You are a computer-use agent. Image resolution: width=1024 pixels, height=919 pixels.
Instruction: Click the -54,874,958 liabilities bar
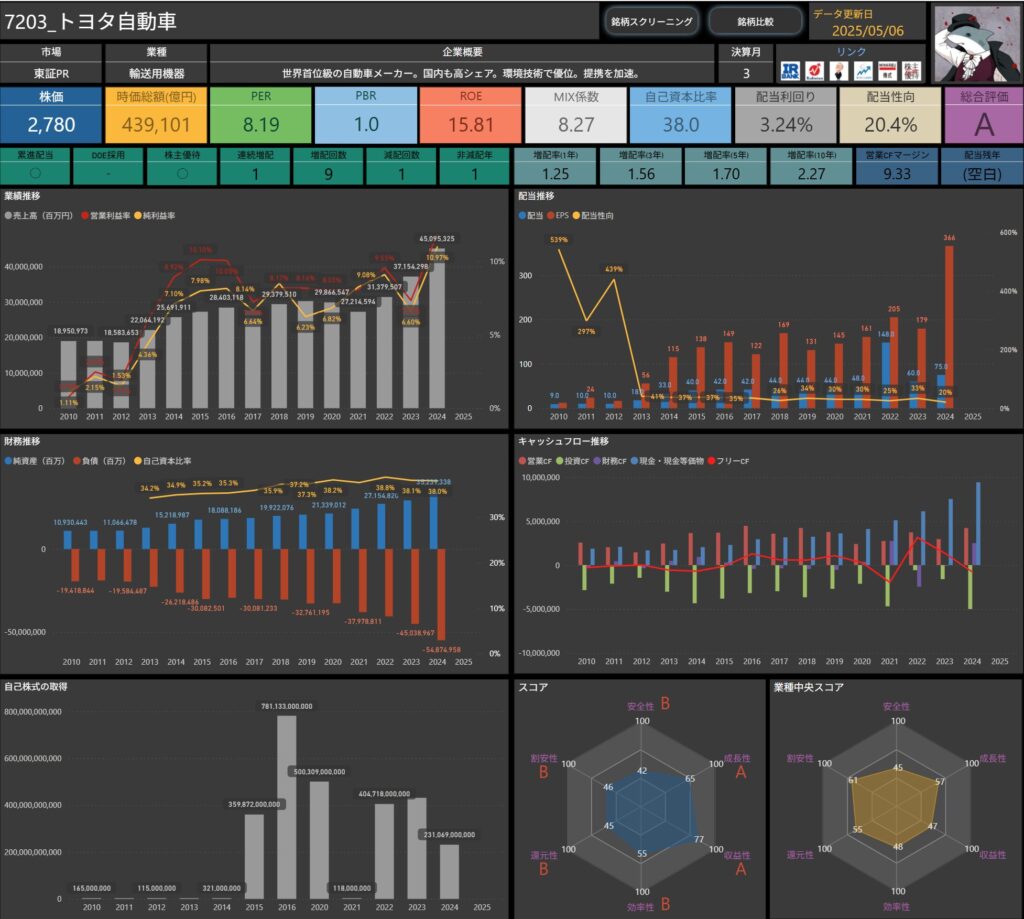[441, 594]
